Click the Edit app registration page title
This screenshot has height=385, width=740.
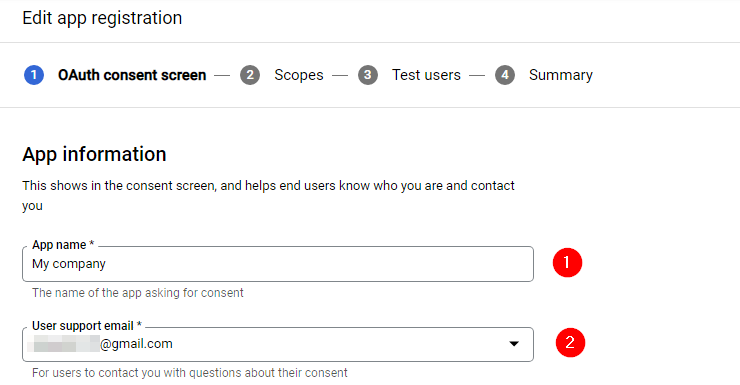point(102,18)
